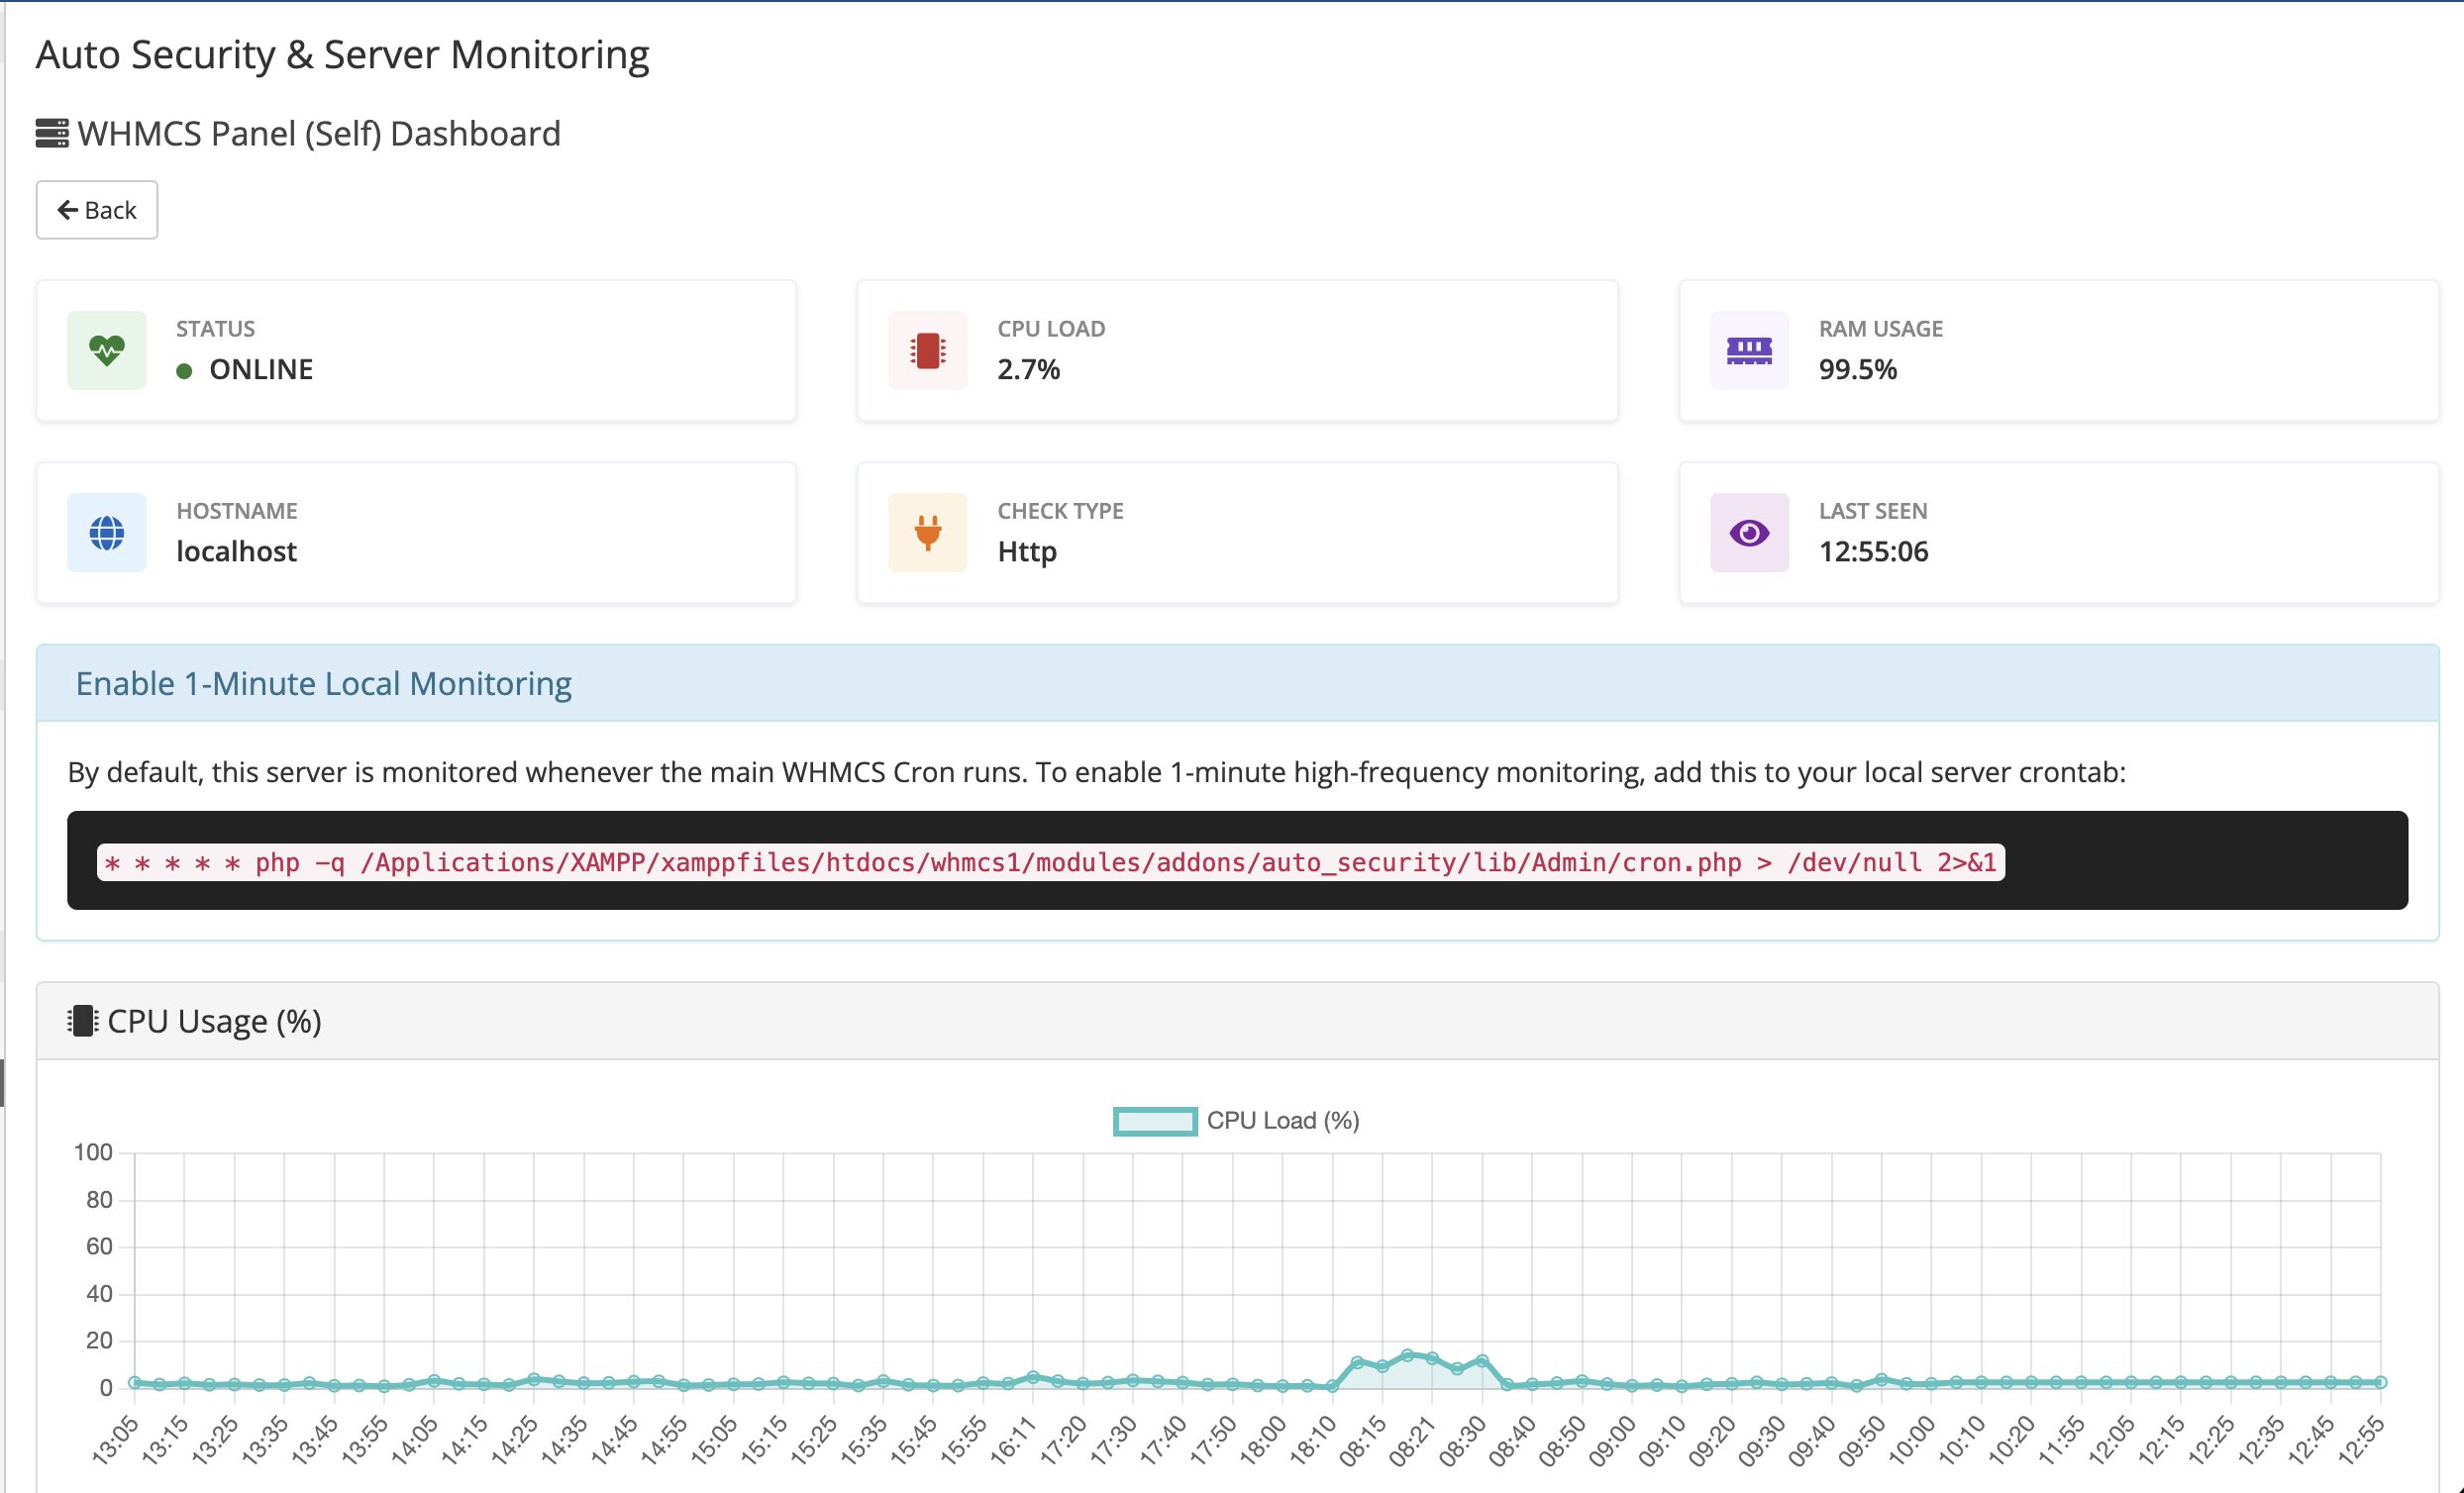Click the purple eye Last Seen icon
The height and width of the screenshot is (1493, 2464).
pos(1749,532)
